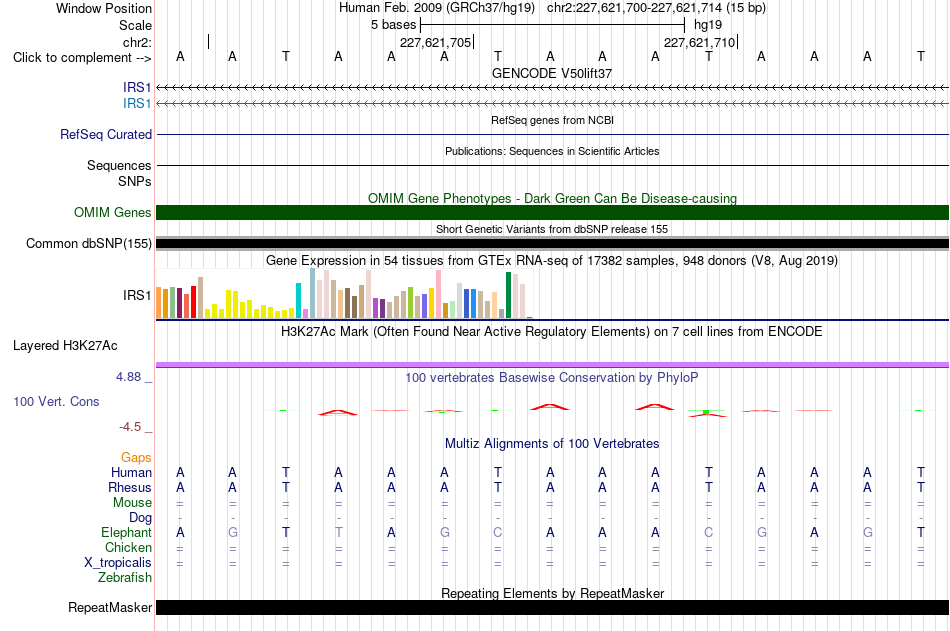The width and height of the screenshot is (950, 631).
Task: Open the light blue IRS1 transcript label
Action: click(137, 104)
